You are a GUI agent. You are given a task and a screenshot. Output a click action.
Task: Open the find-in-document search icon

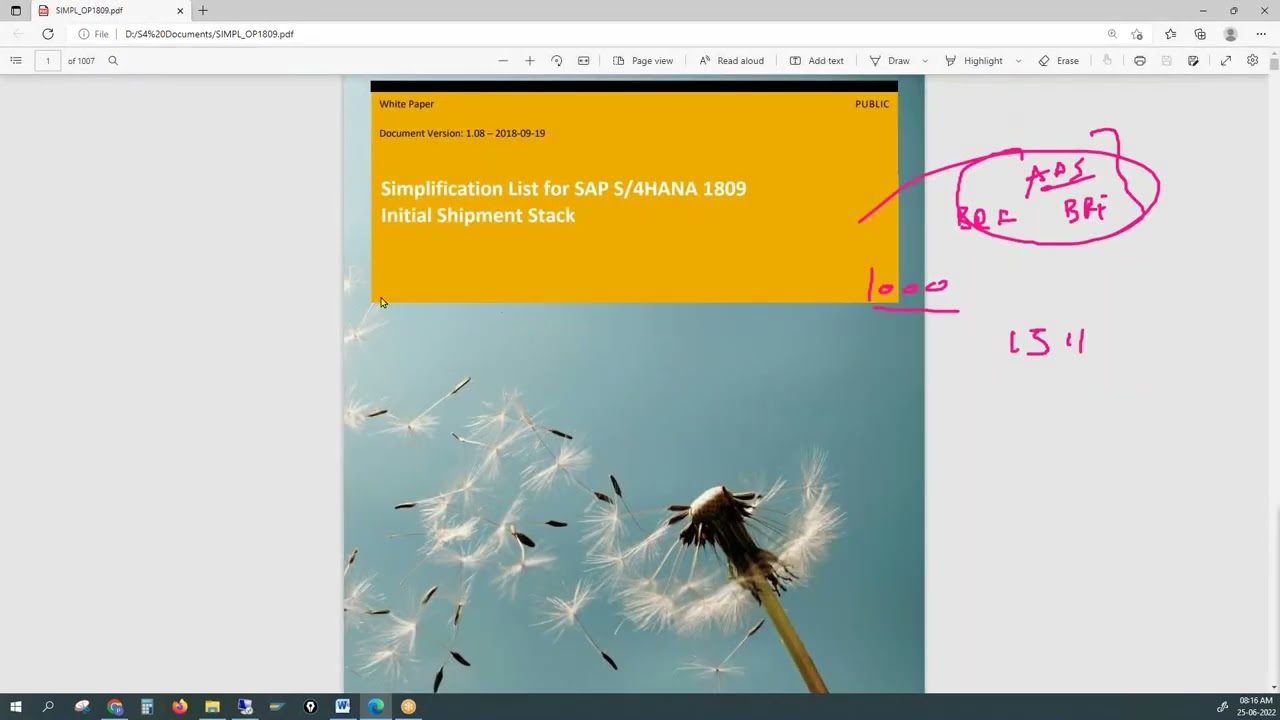(x=113, y=61)
